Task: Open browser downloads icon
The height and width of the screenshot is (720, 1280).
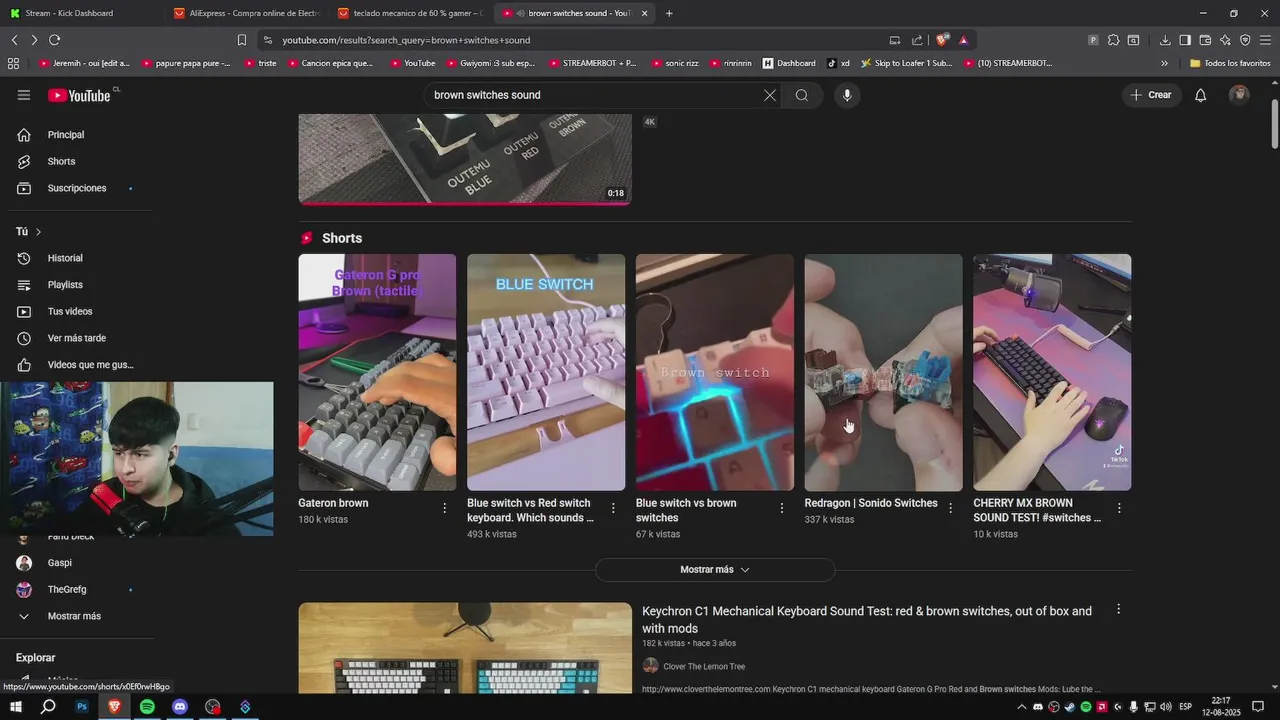Action: tap(1165, 40)
